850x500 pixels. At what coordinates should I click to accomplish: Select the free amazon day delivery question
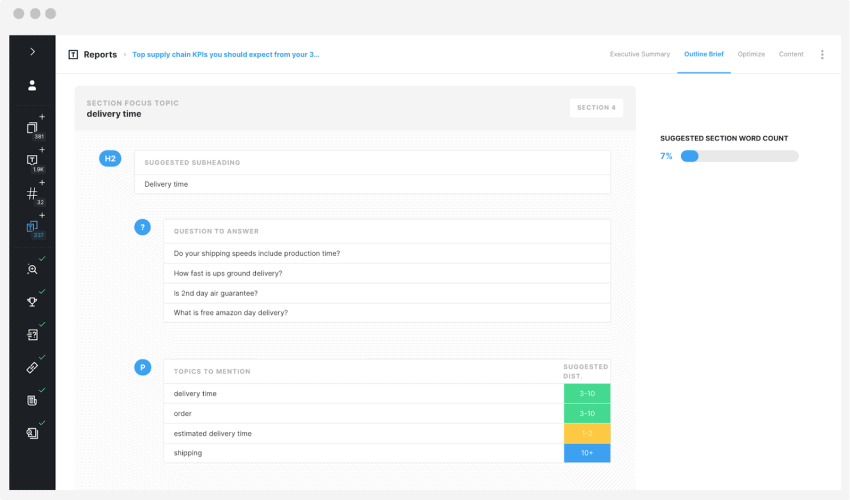pyautogui.click(x=387, y=312)
